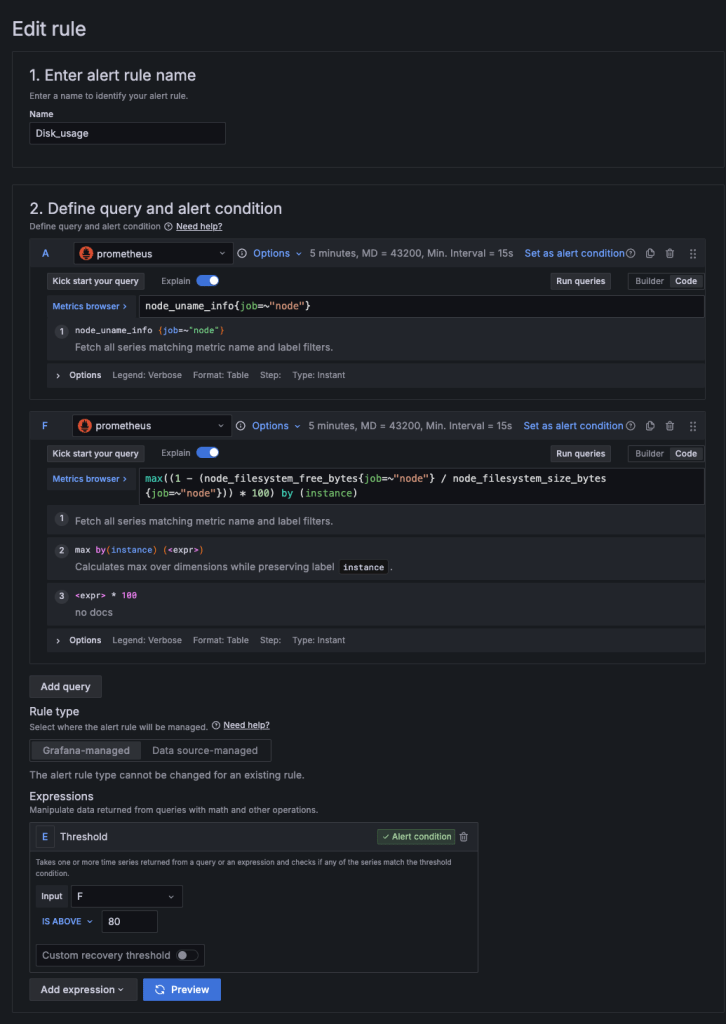
Task: Click the Preview button
Action: (182, 990)
